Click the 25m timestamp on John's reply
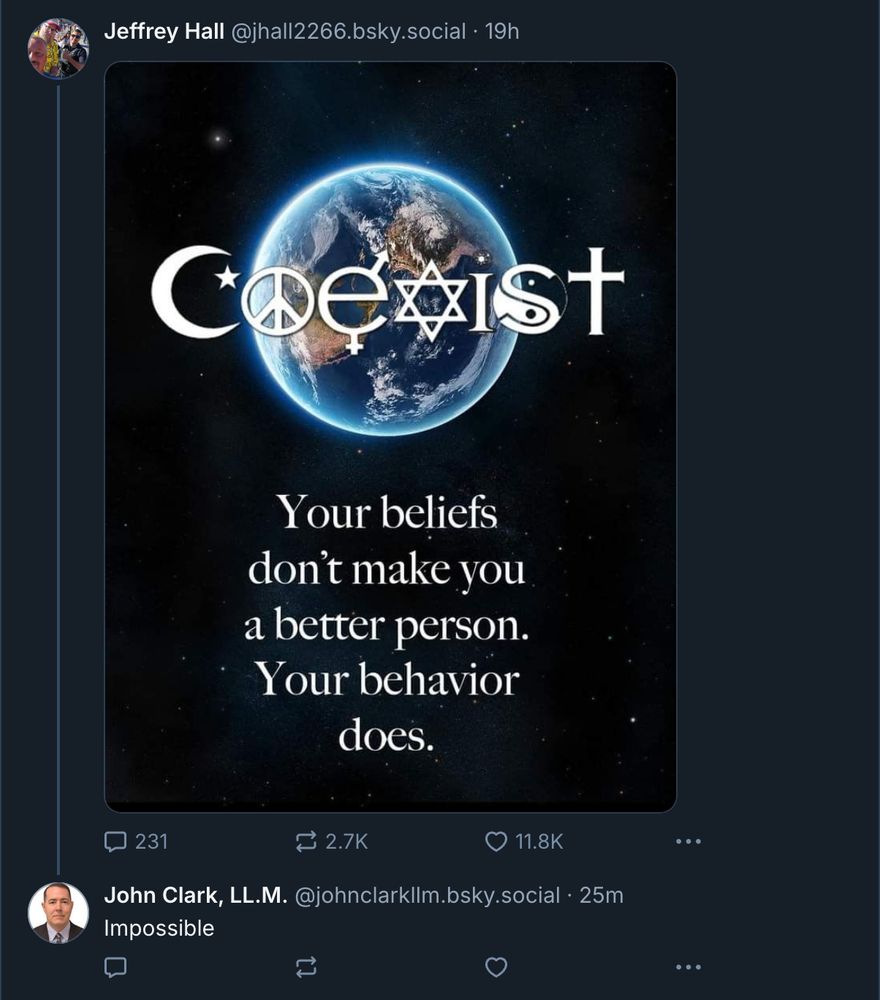 pyautogui.click(x=602, y=895)
